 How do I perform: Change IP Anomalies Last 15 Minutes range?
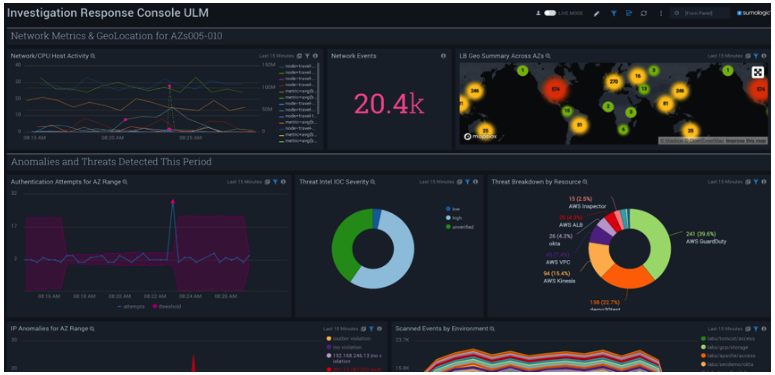pyautogui.click(x=341, y=328)
